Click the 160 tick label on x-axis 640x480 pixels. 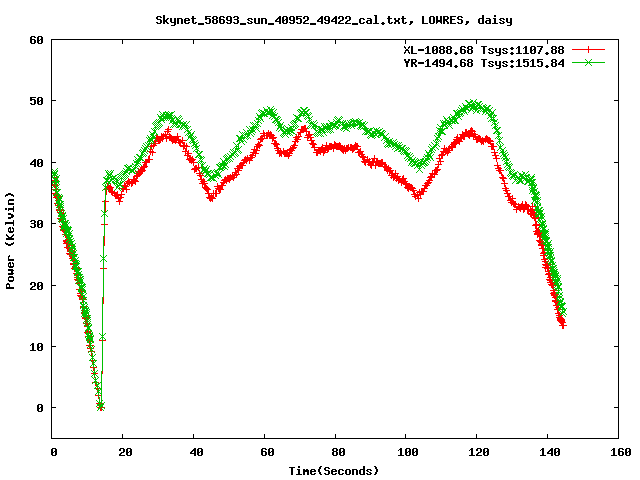point(618,453)
